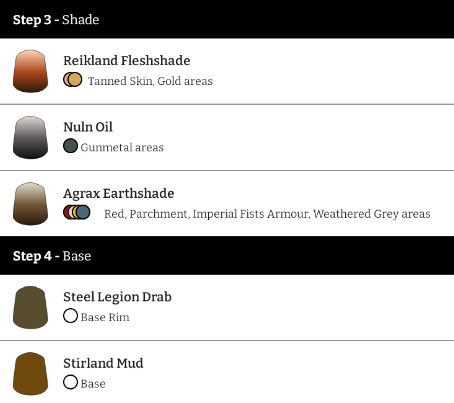Select the Agrax Earthshade four-color swatch group
This screenshot has height=403, width=454.
point(77,212)
